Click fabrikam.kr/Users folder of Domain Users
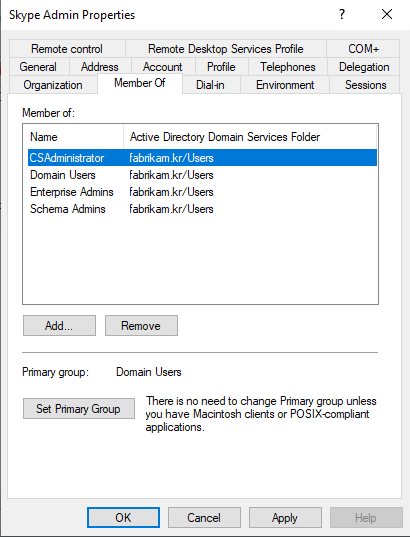 (x=171, y=175)
